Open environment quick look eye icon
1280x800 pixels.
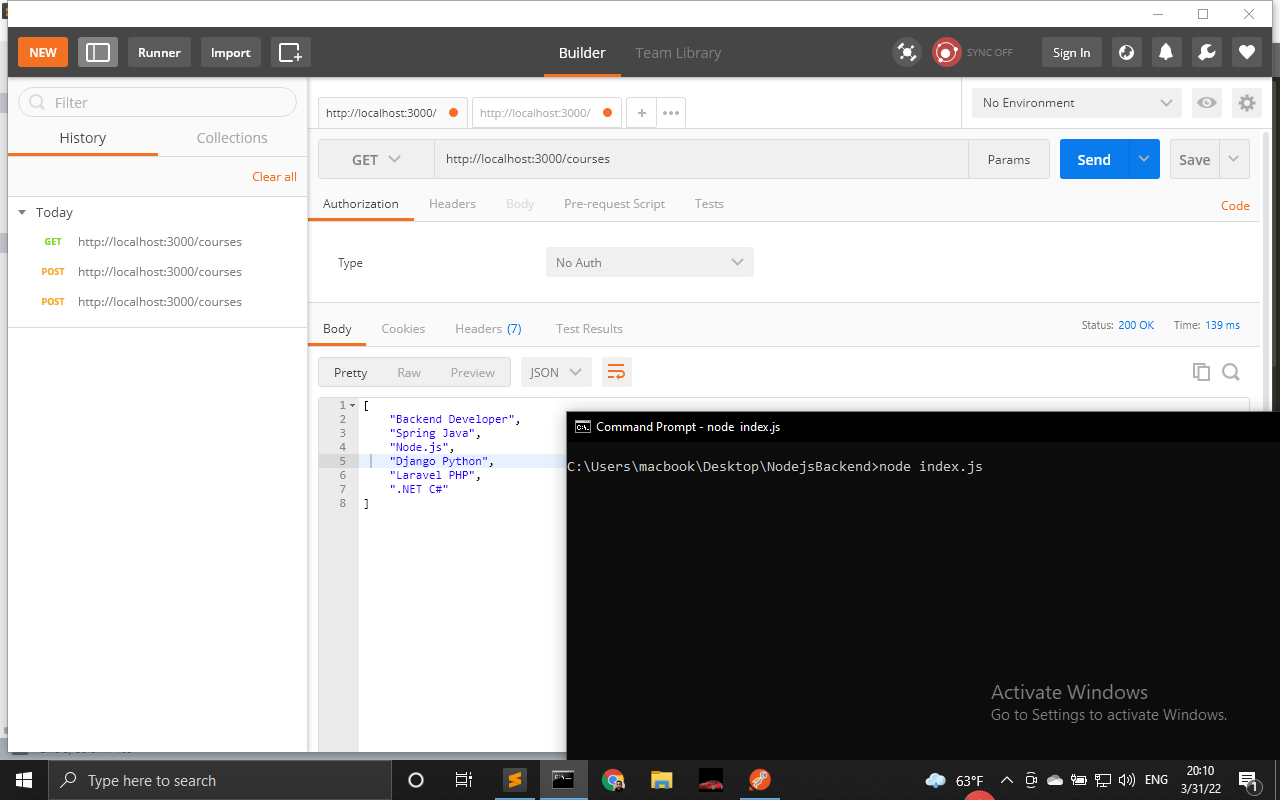1207,102
